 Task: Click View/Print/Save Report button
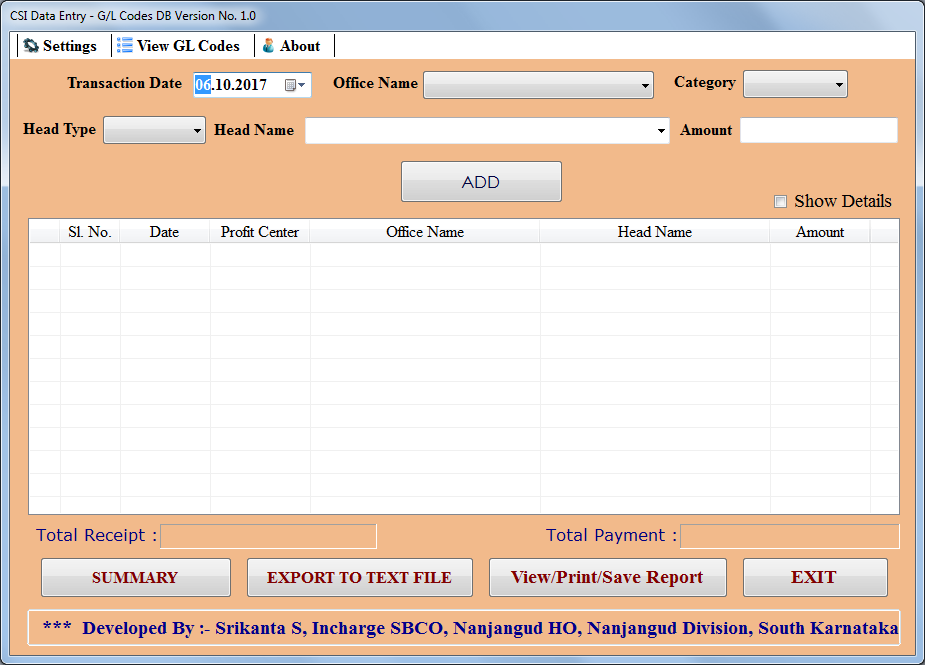[x=607, y=577]
